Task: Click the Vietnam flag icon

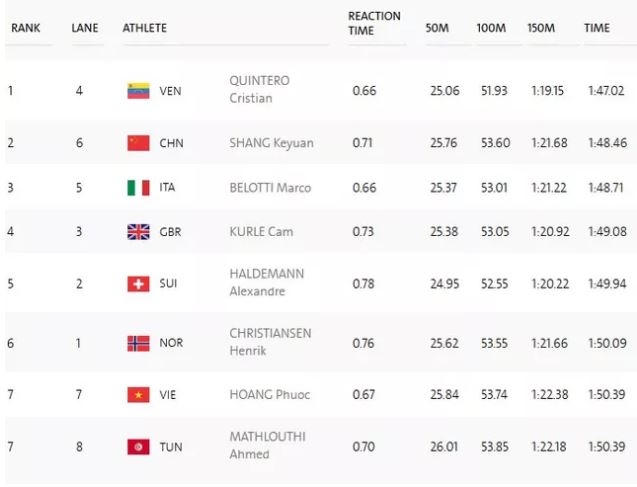Action: (x=138, y=395)
